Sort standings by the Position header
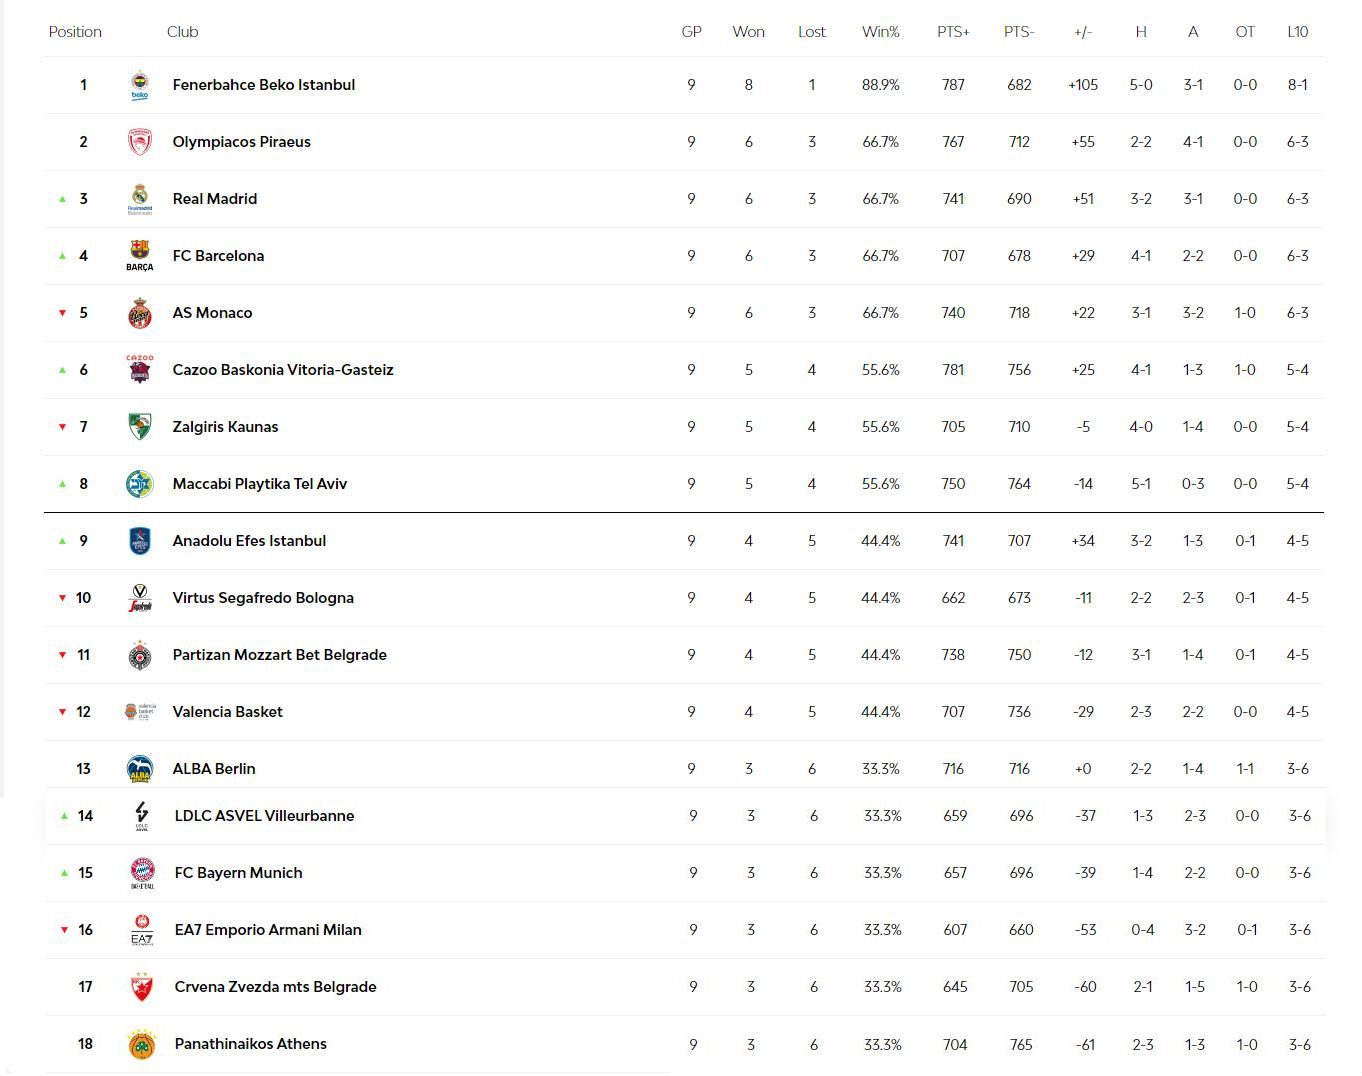 pyautogui.click(x=75, y=32)
